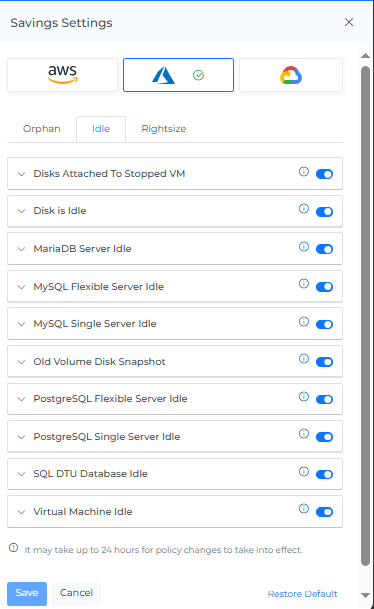Open info icon for MariaDB Server Idle
Viewport: 374px width, 609px height.
(304, 246)
